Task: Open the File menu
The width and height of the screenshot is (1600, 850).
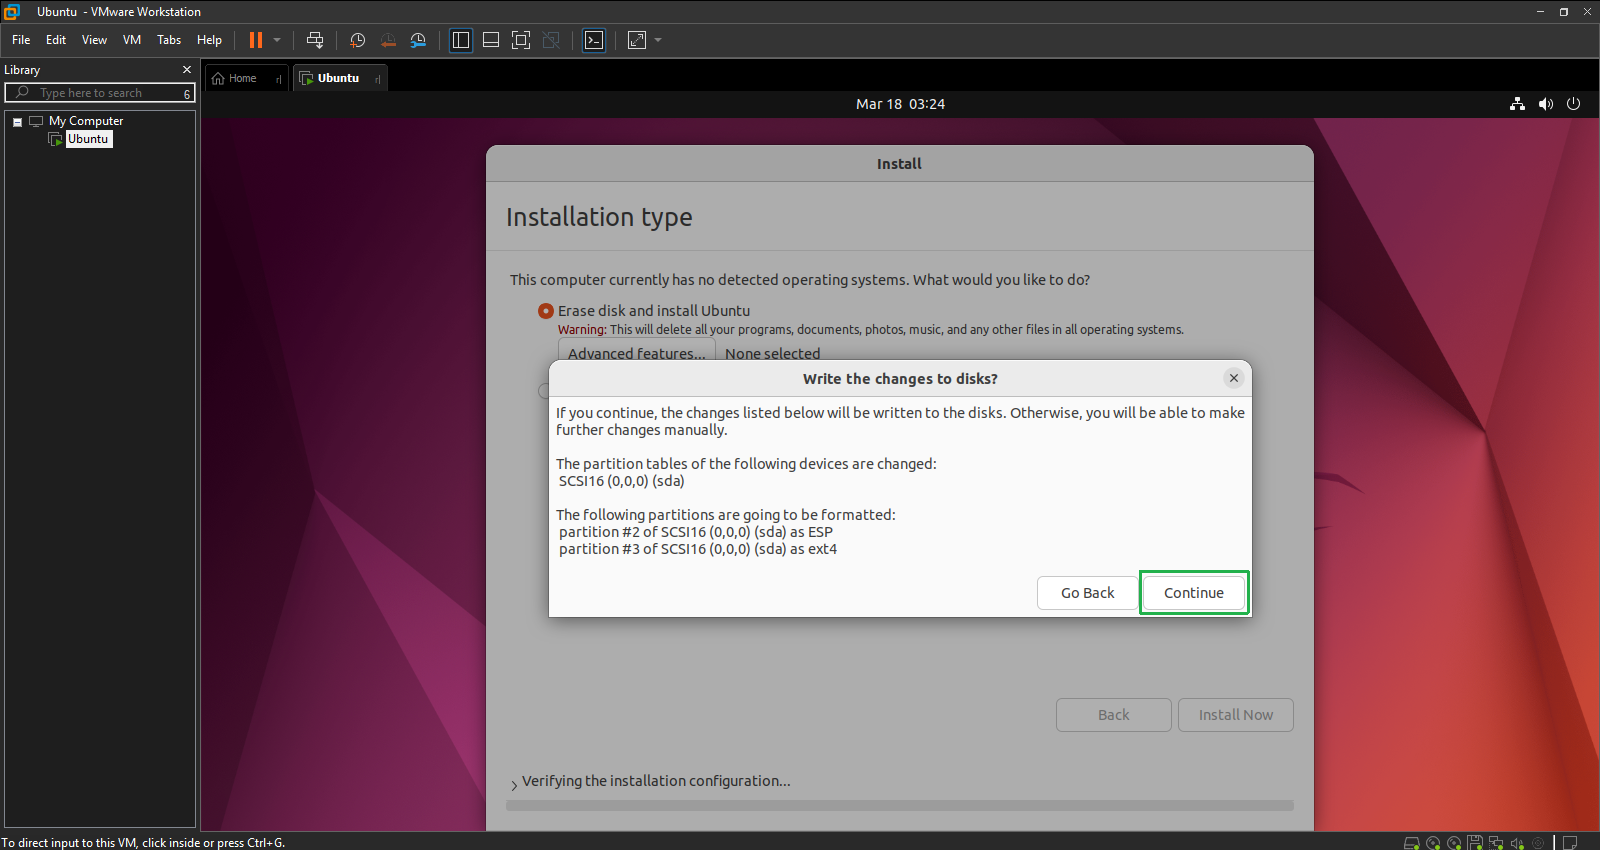Action: click(21, 40)
